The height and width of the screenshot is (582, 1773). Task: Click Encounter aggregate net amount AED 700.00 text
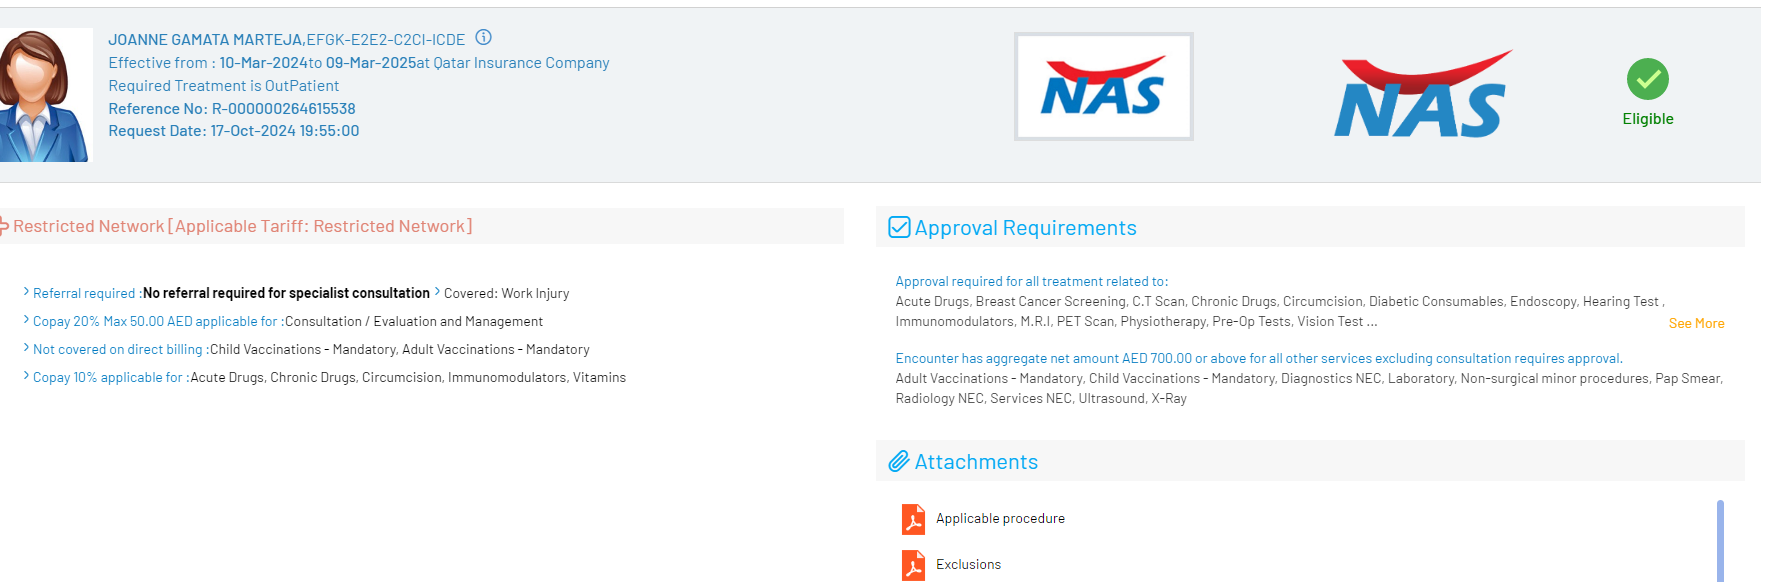(1259, 358)
